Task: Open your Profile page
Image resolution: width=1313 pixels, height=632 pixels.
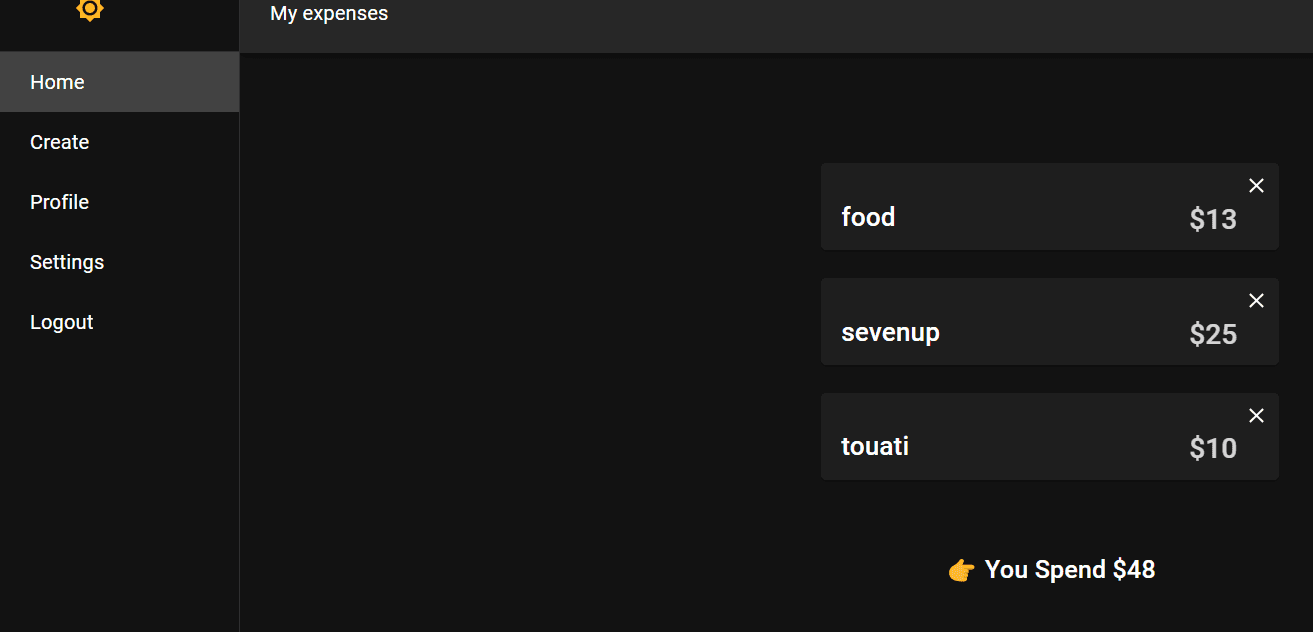Action: click(x=59, y=202)
